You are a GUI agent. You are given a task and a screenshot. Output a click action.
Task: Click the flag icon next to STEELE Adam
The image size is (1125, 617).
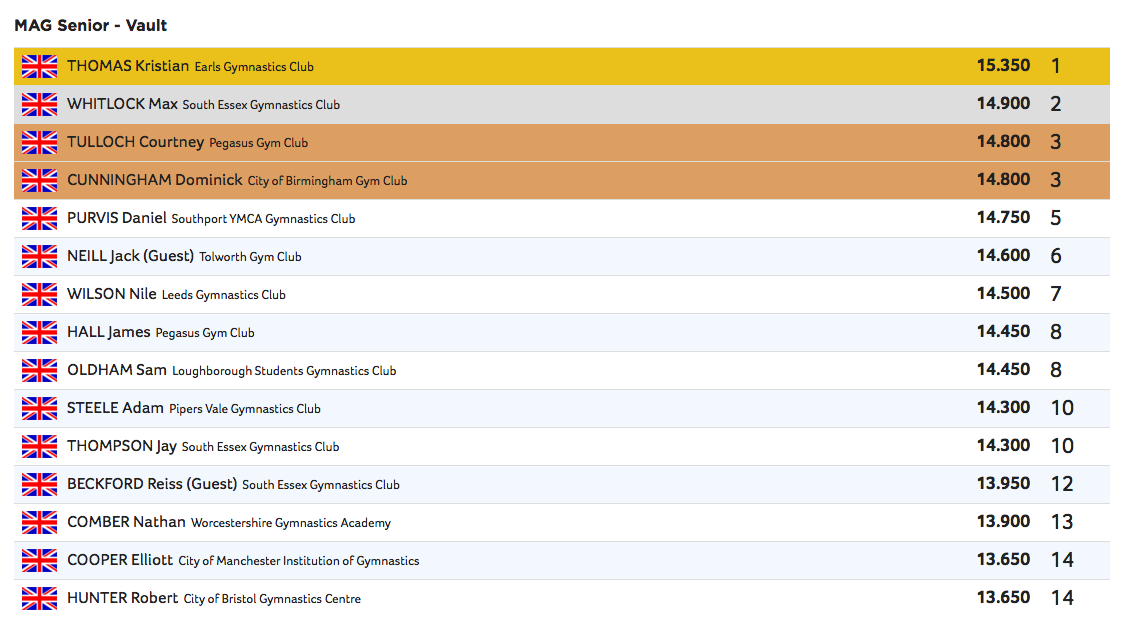click(x=40, y=409)
